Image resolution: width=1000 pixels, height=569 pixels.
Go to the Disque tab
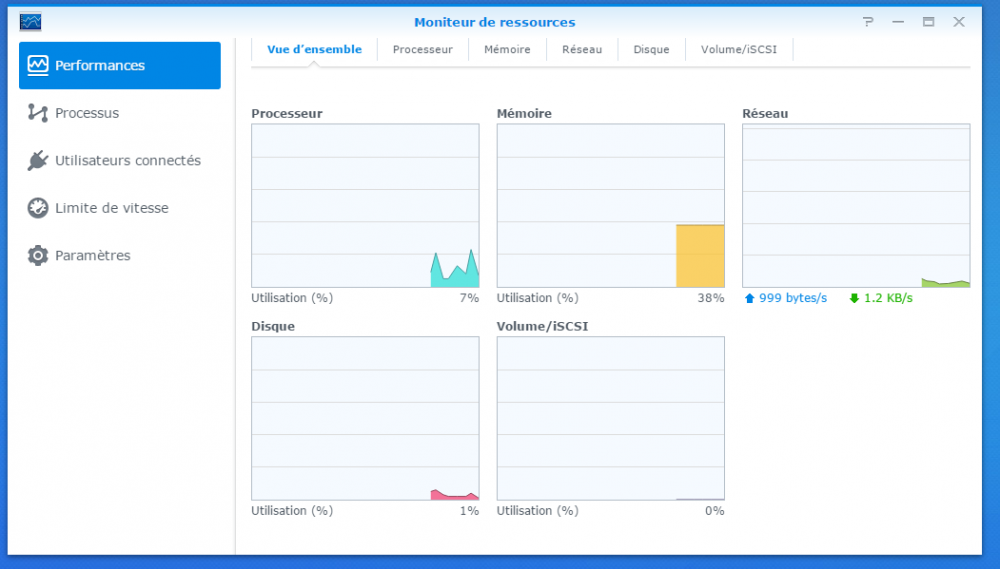651,49
